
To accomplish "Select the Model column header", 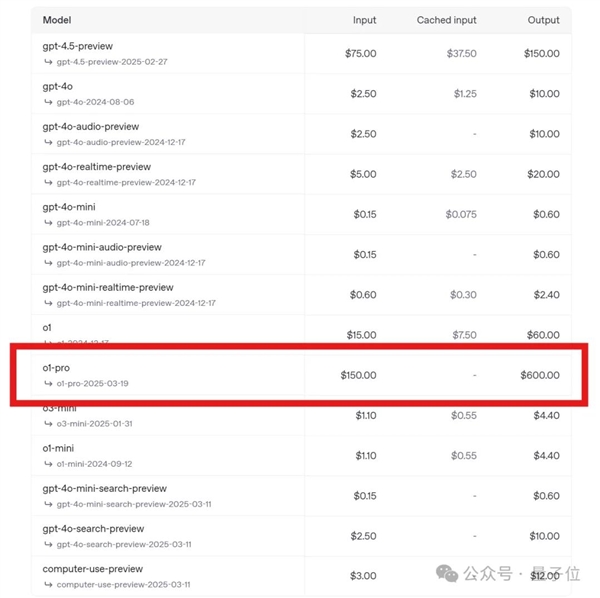I will 57,20.
